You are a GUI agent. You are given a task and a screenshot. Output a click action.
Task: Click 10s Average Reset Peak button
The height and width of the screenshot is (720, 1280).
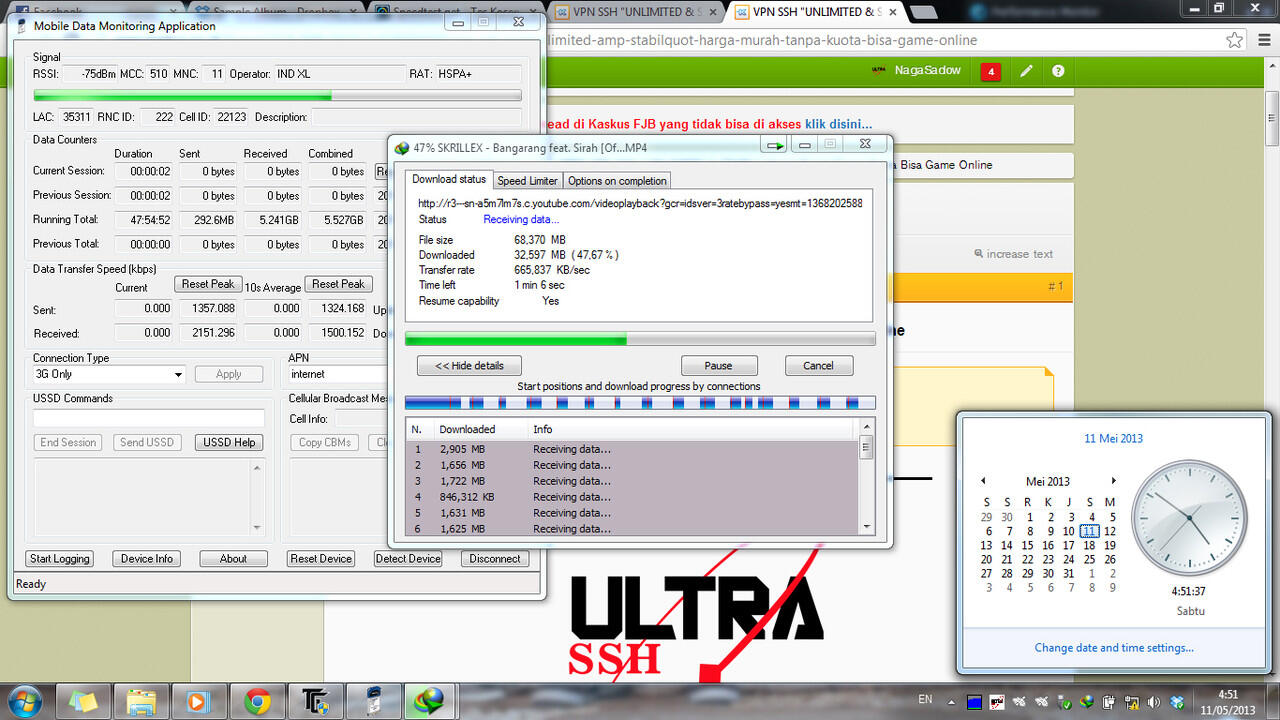338,284
